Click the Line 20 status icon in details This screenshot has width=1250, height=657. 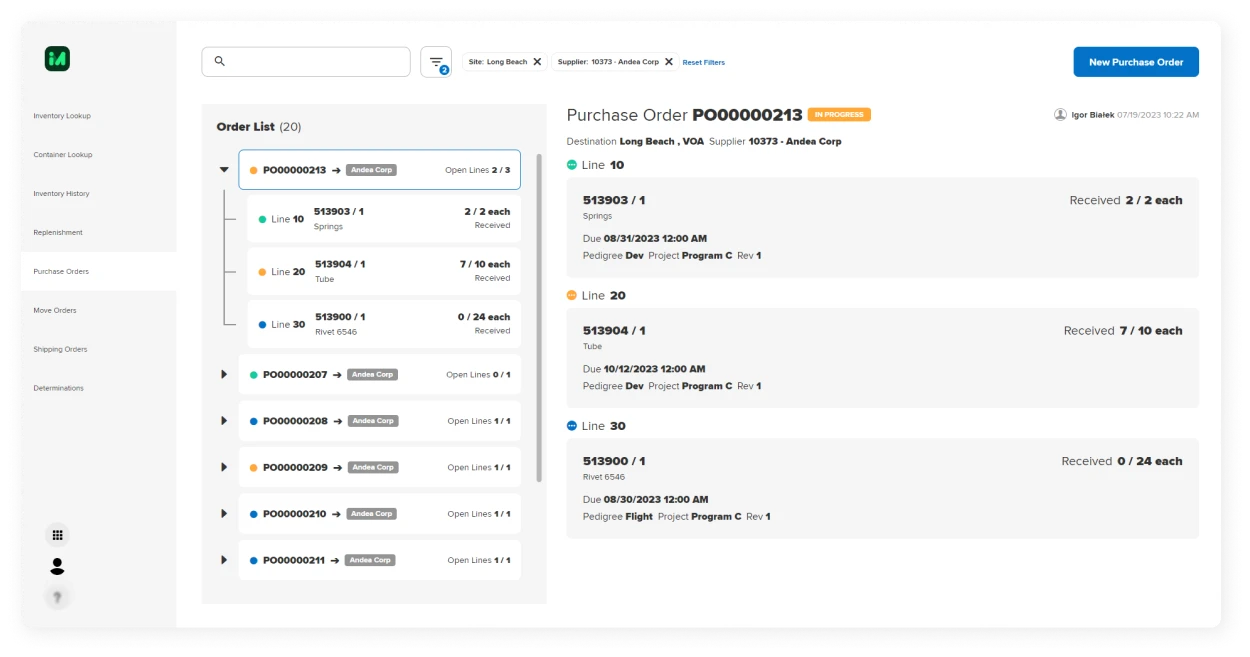[572, 295]
